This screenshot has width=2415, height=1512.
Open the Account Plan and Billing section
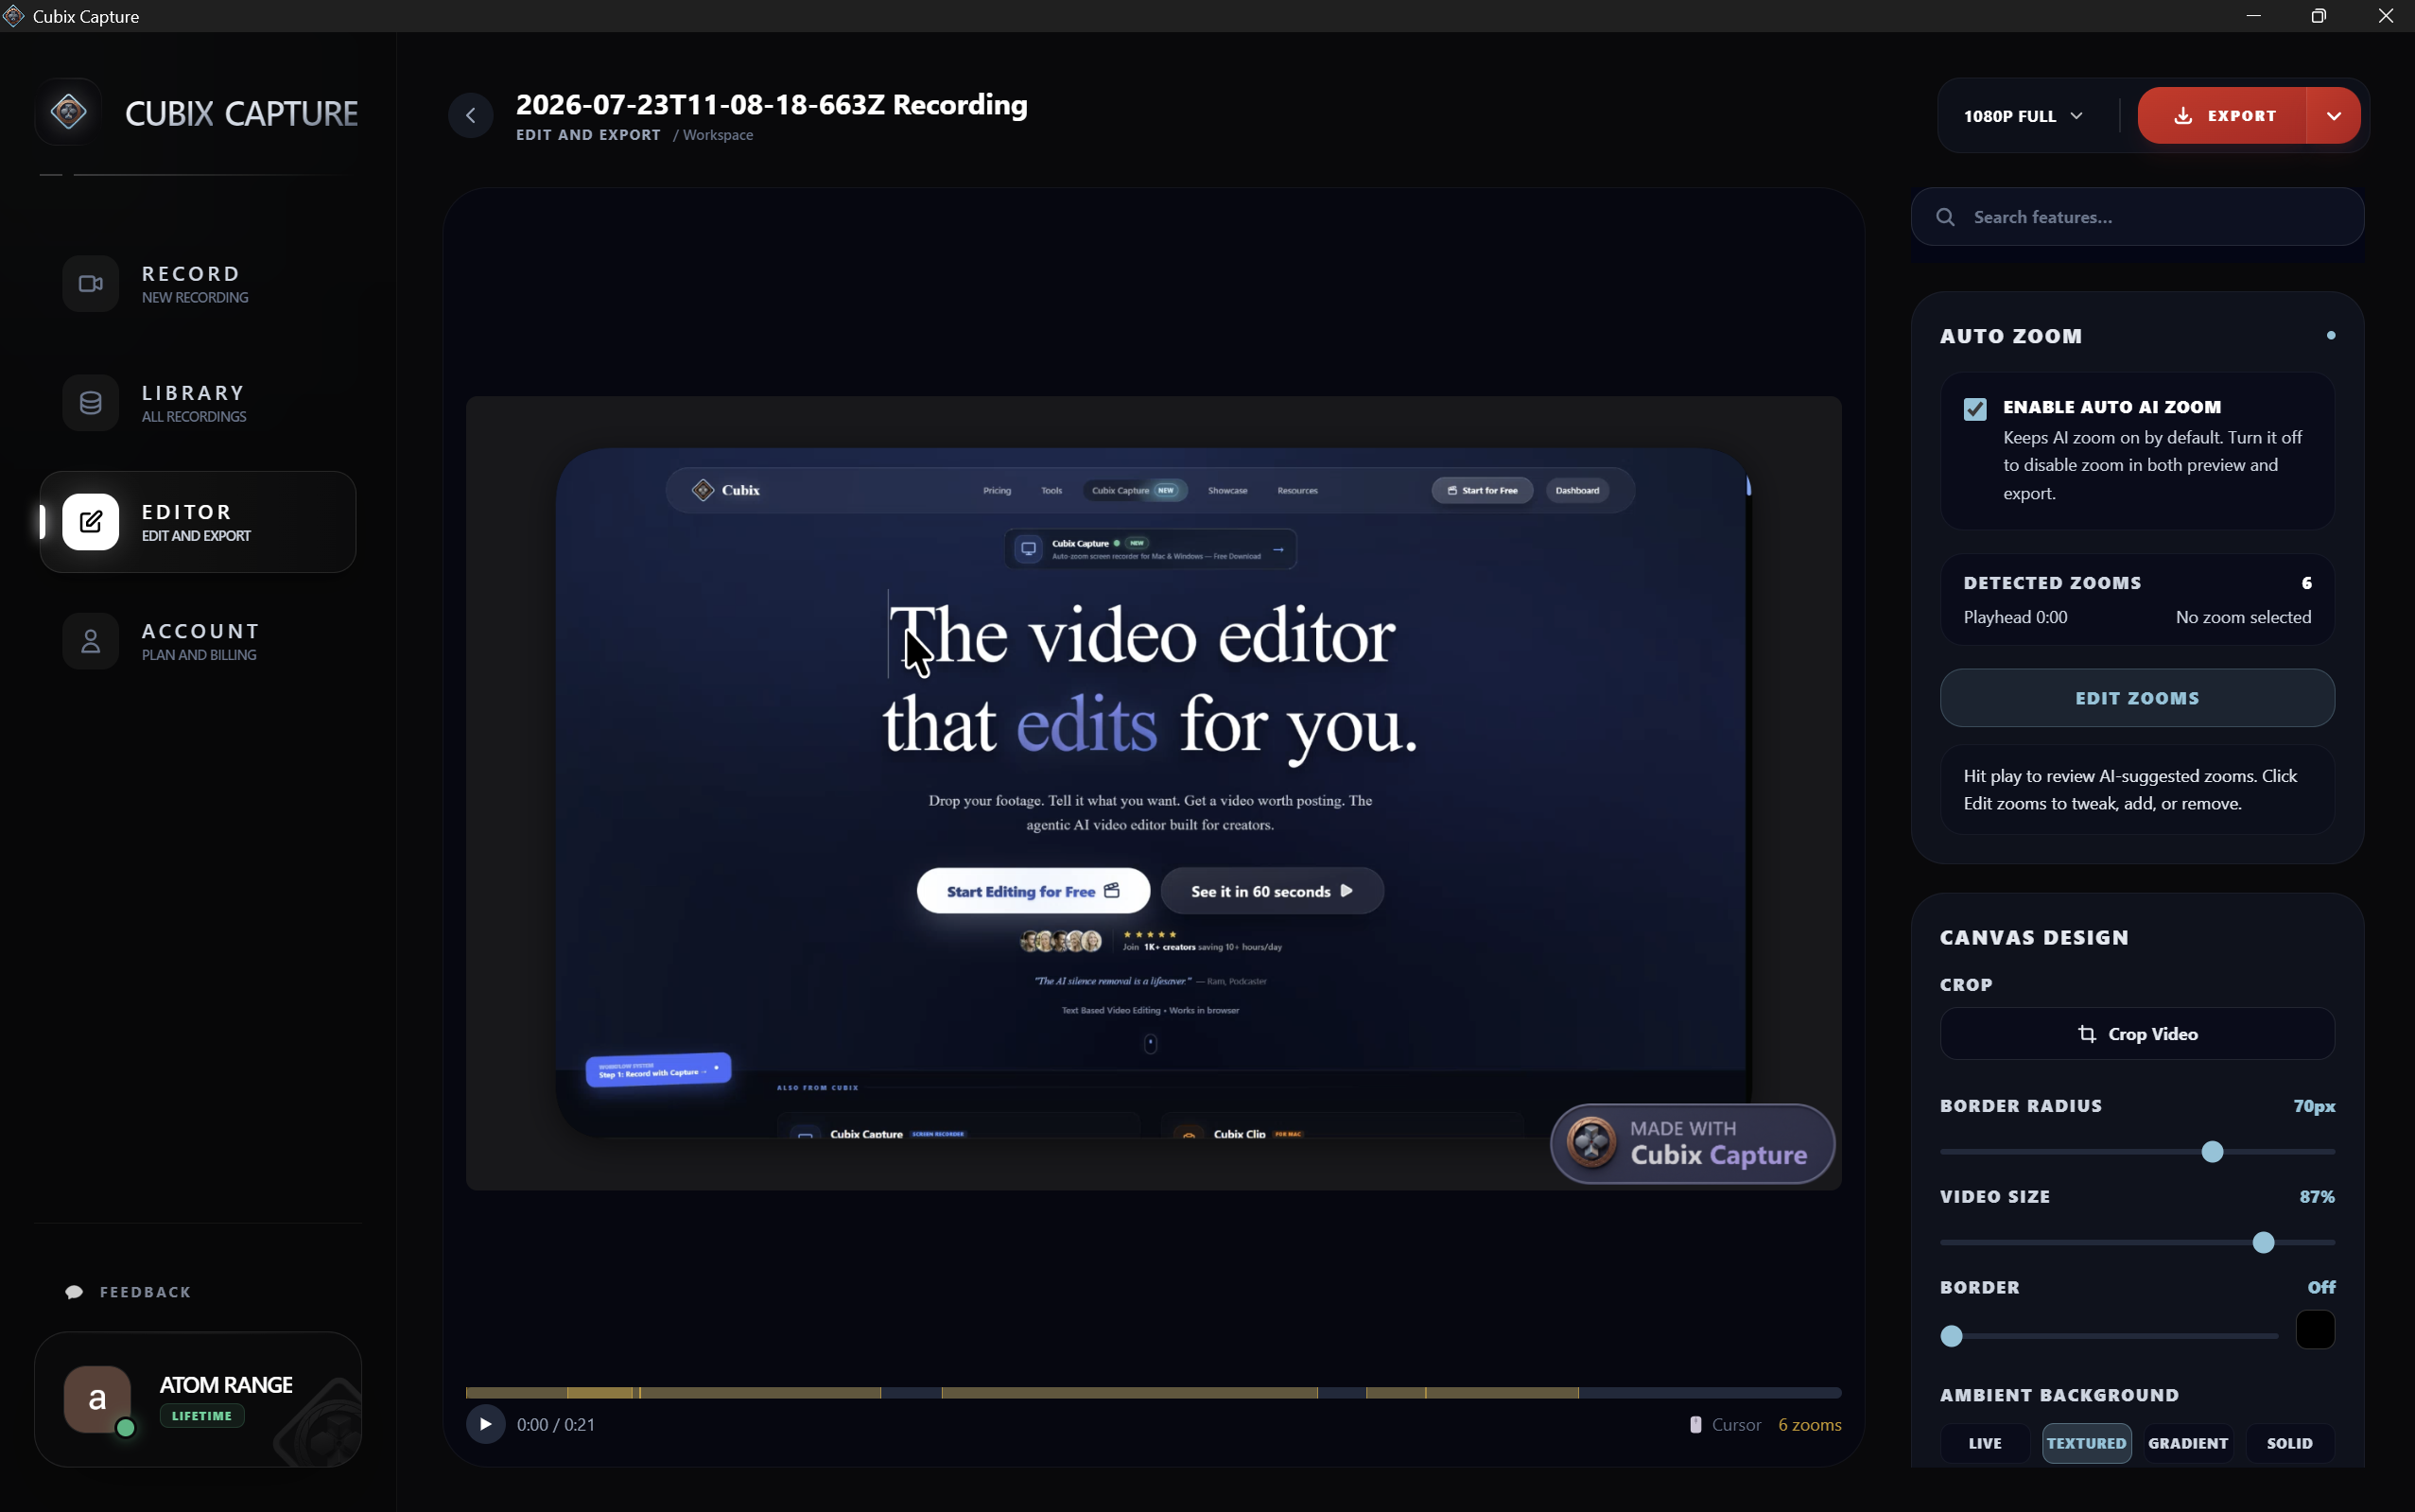click(x=197, y=641)
